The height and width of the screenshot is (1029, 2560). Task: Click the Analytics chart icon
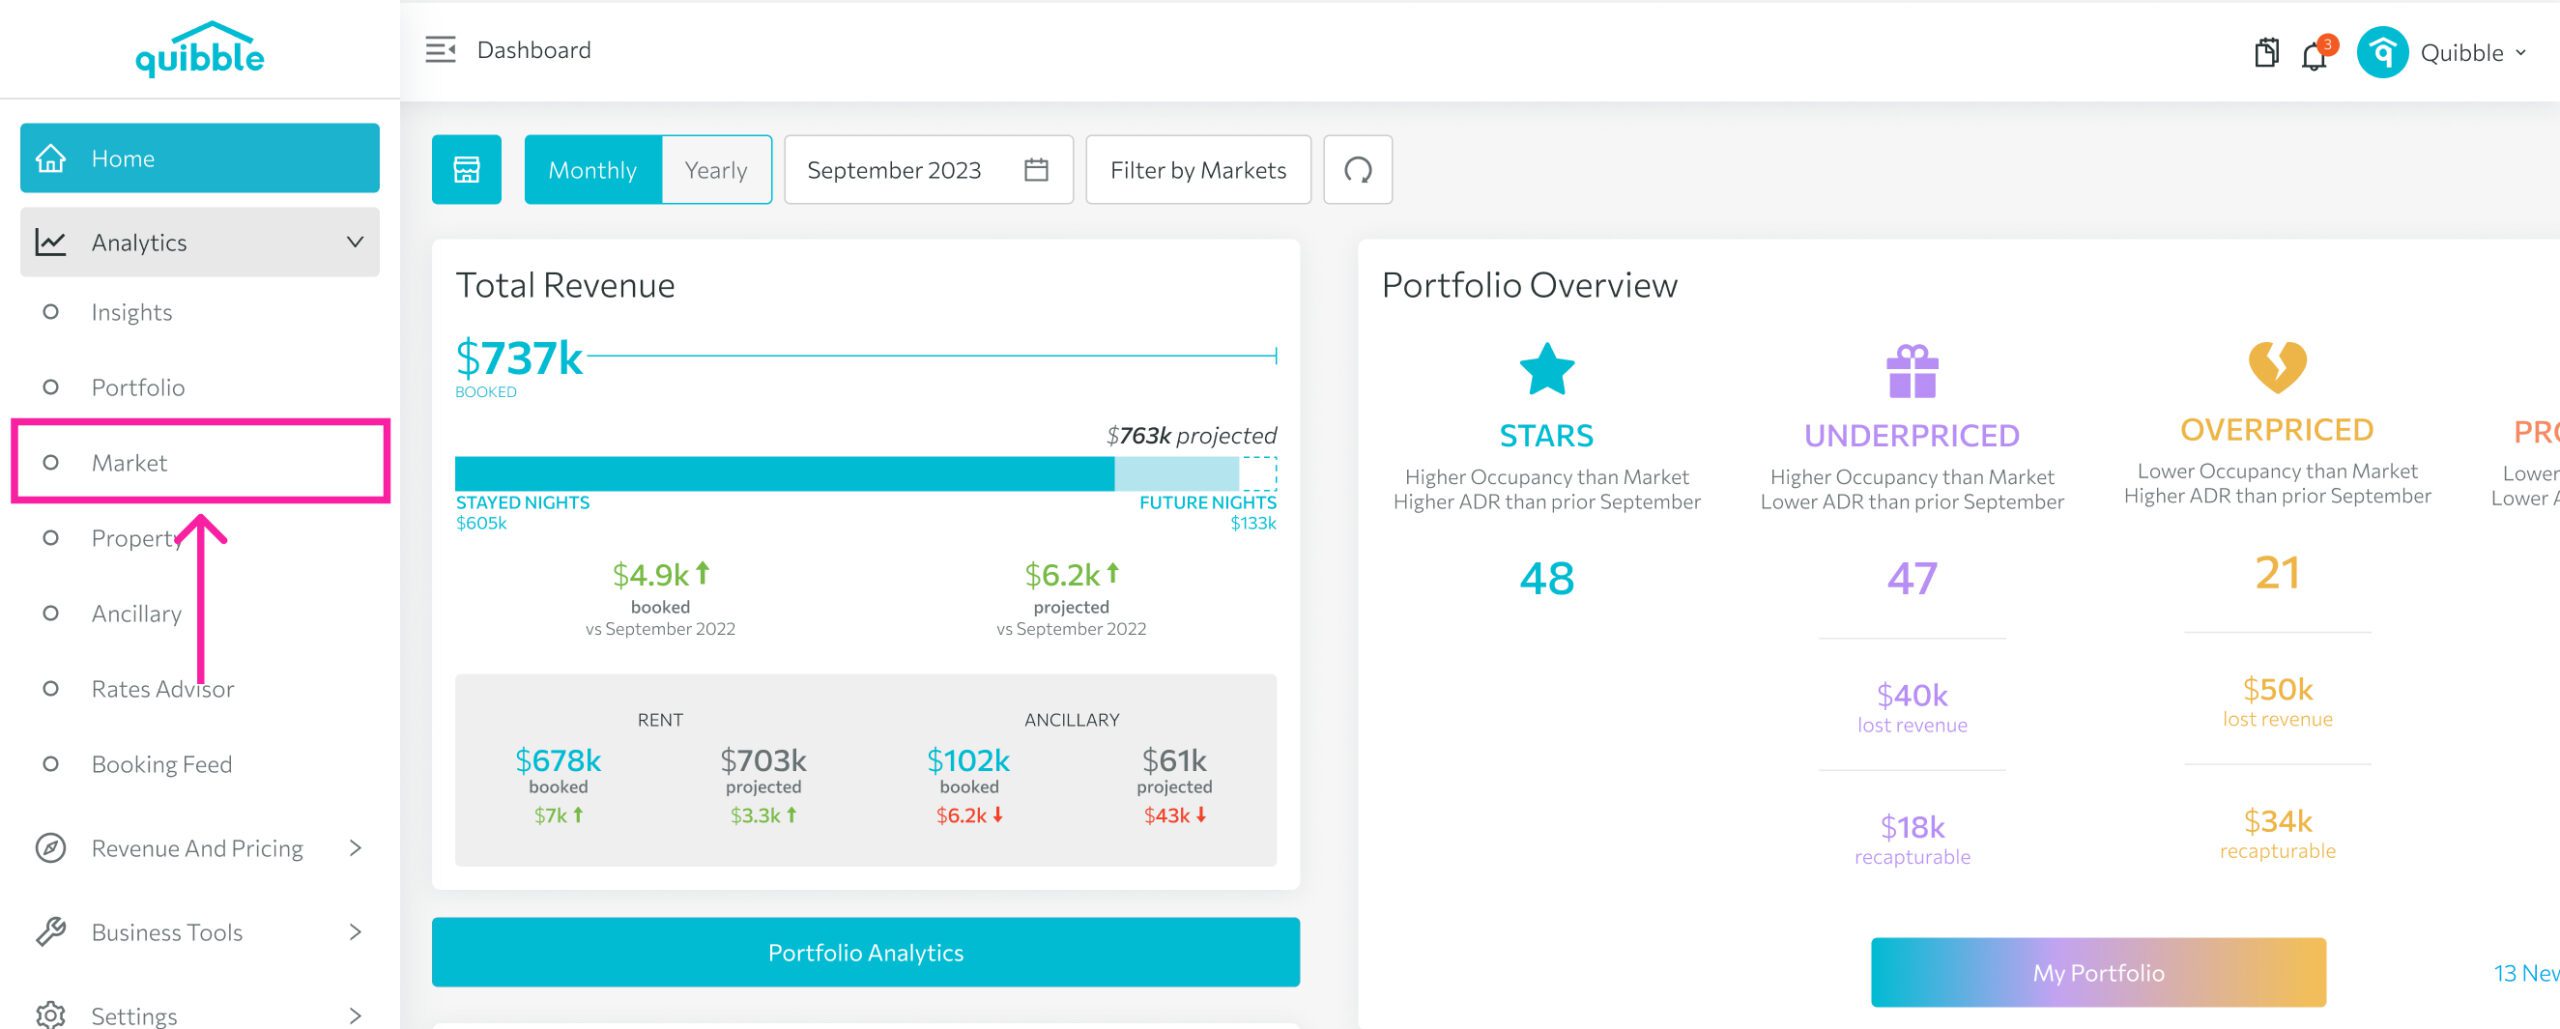click(51, 242)
